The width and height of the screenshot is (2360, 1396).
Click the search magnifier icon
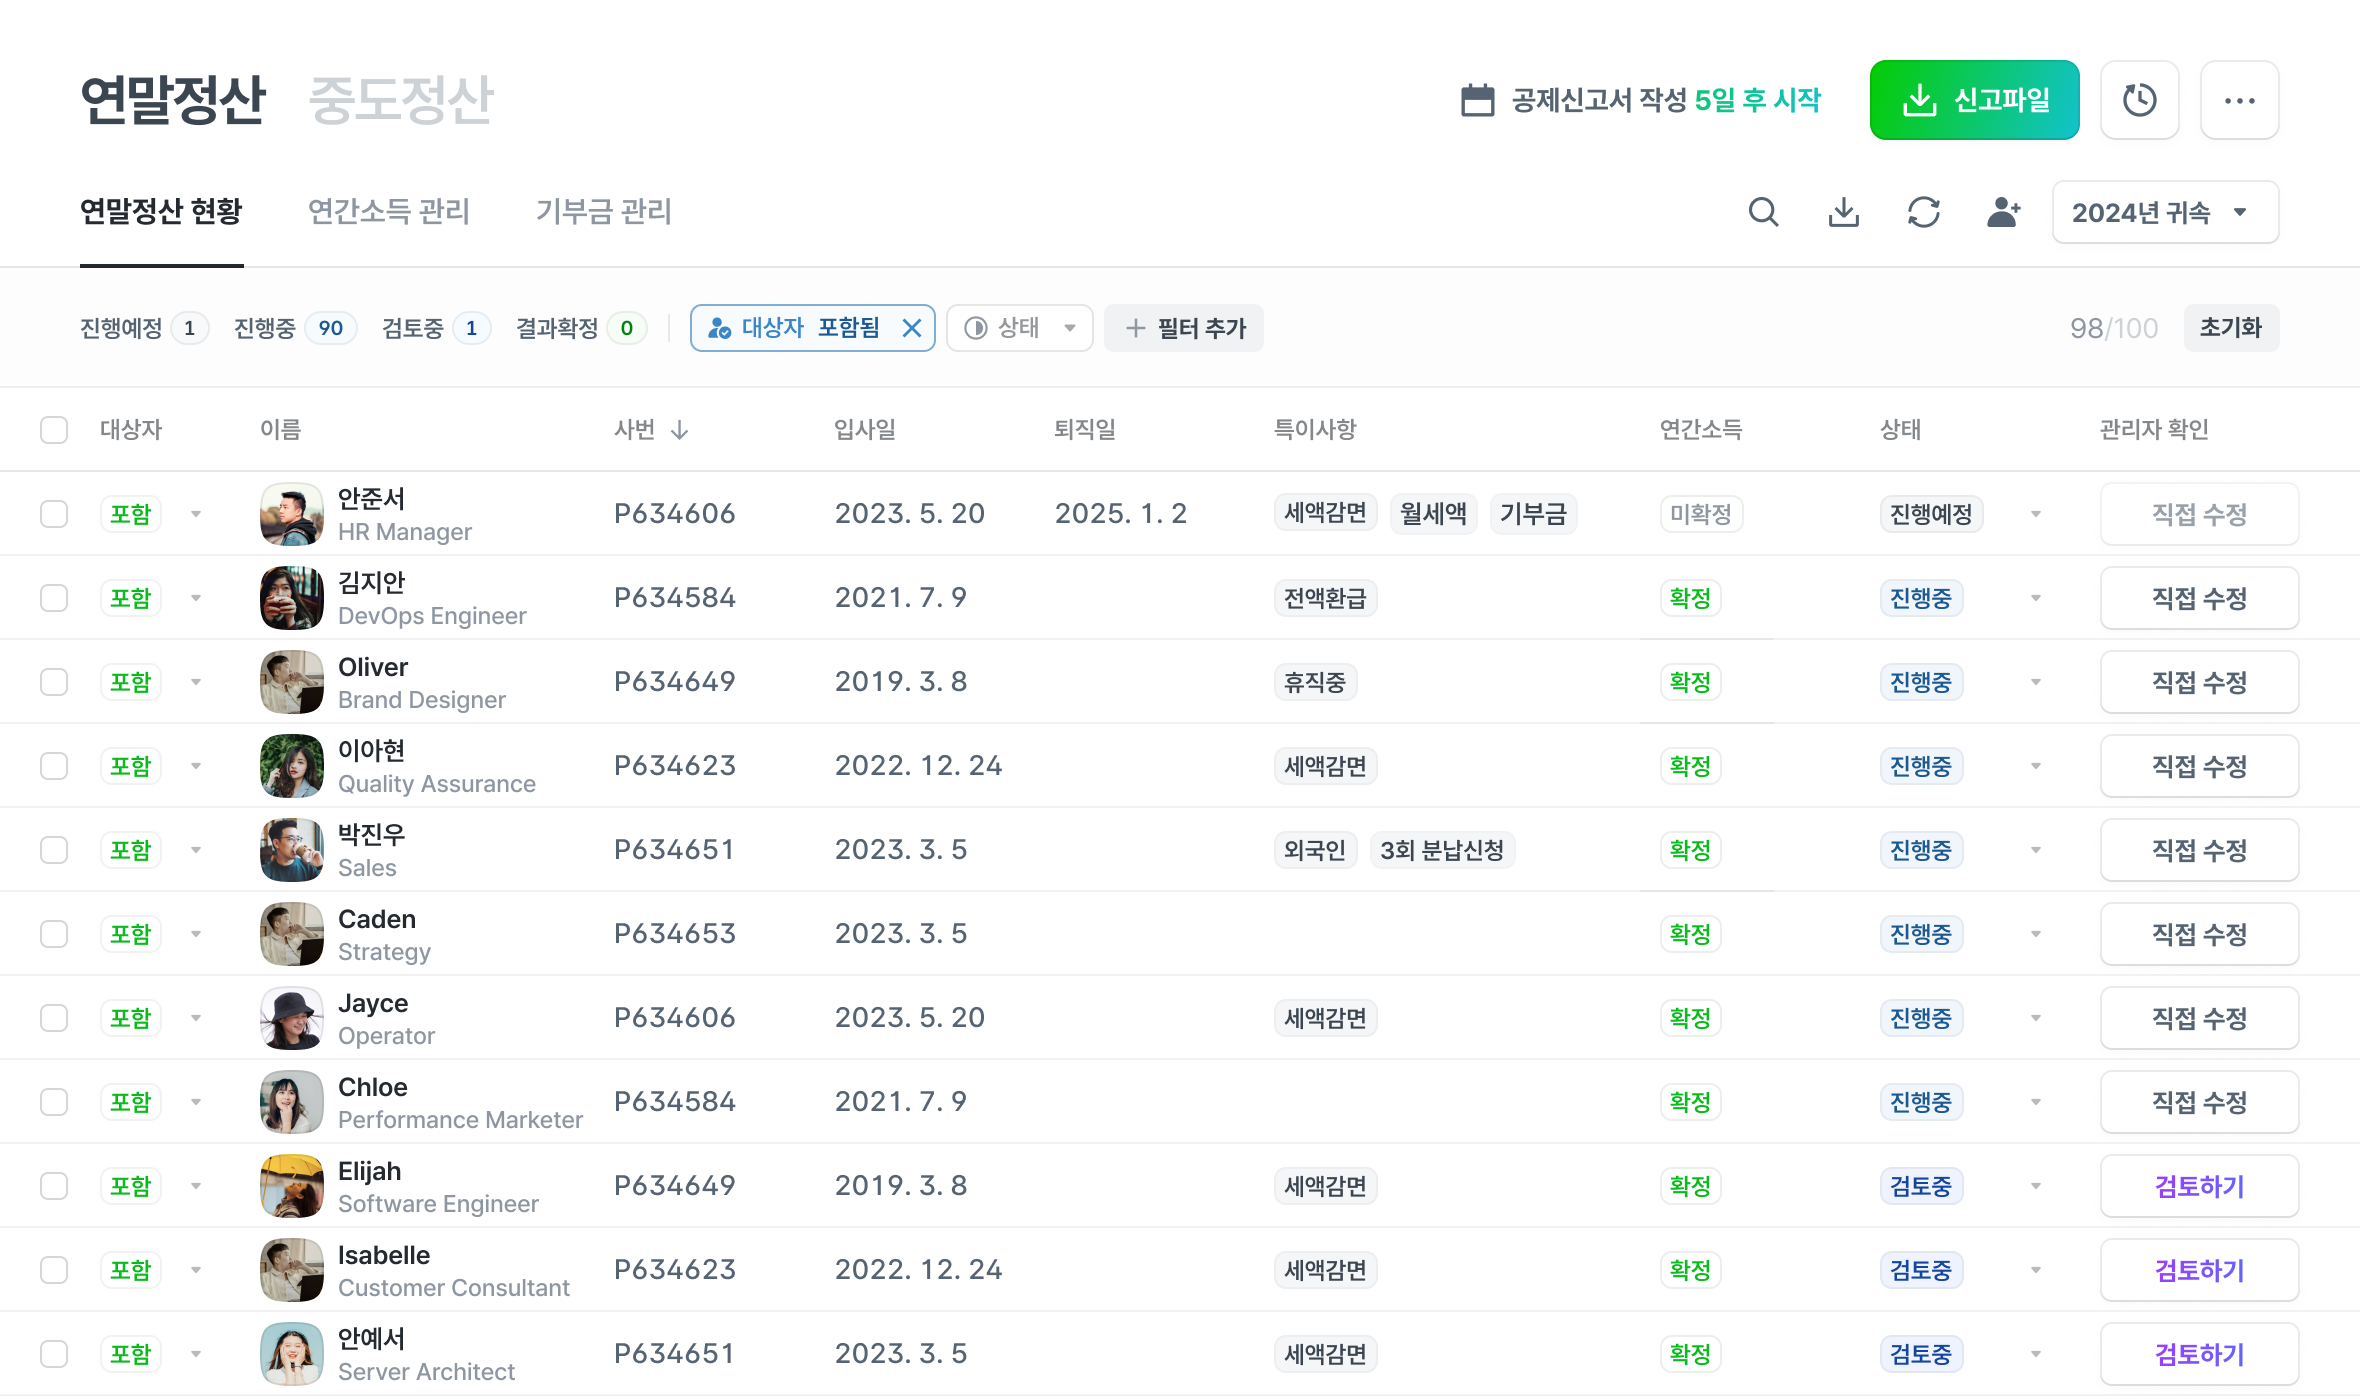coord(1763,212)
